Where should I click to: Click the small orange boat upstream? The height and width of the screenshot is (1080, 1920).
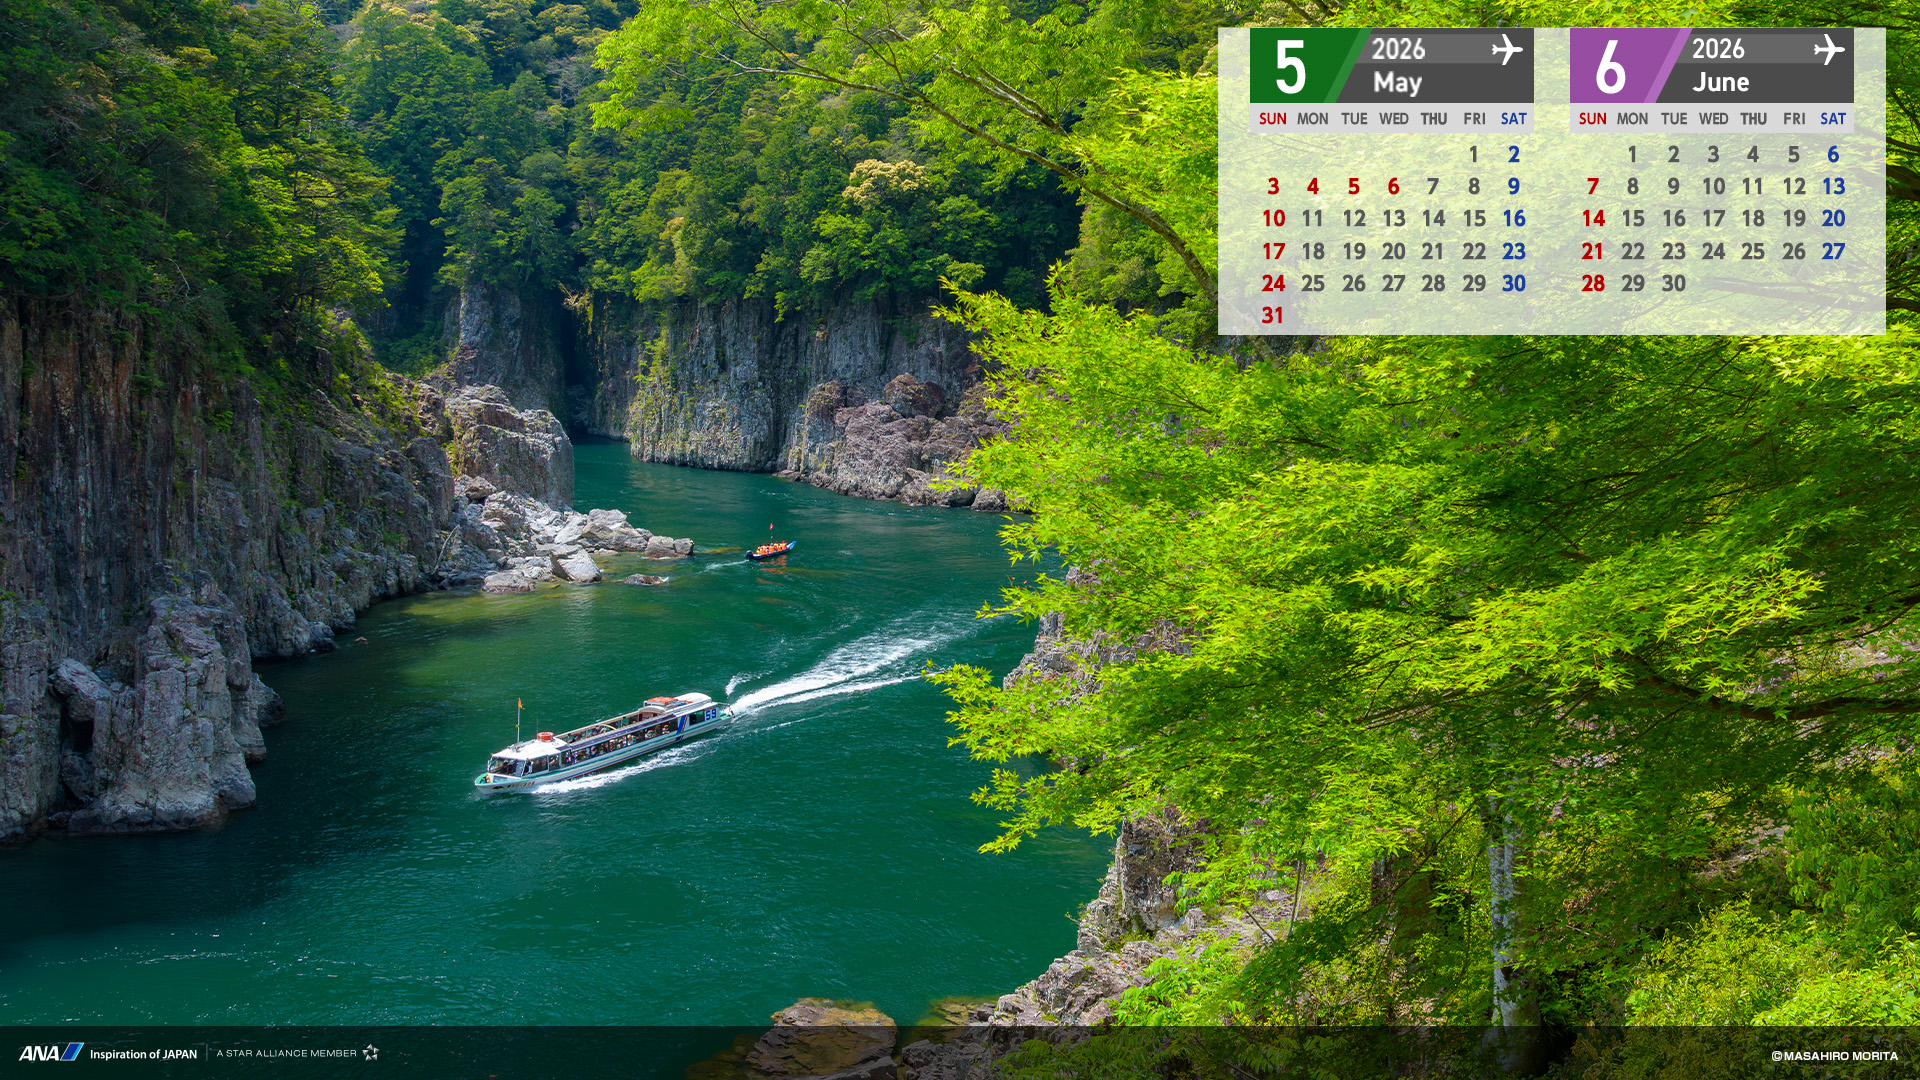(x=770, y=549)
